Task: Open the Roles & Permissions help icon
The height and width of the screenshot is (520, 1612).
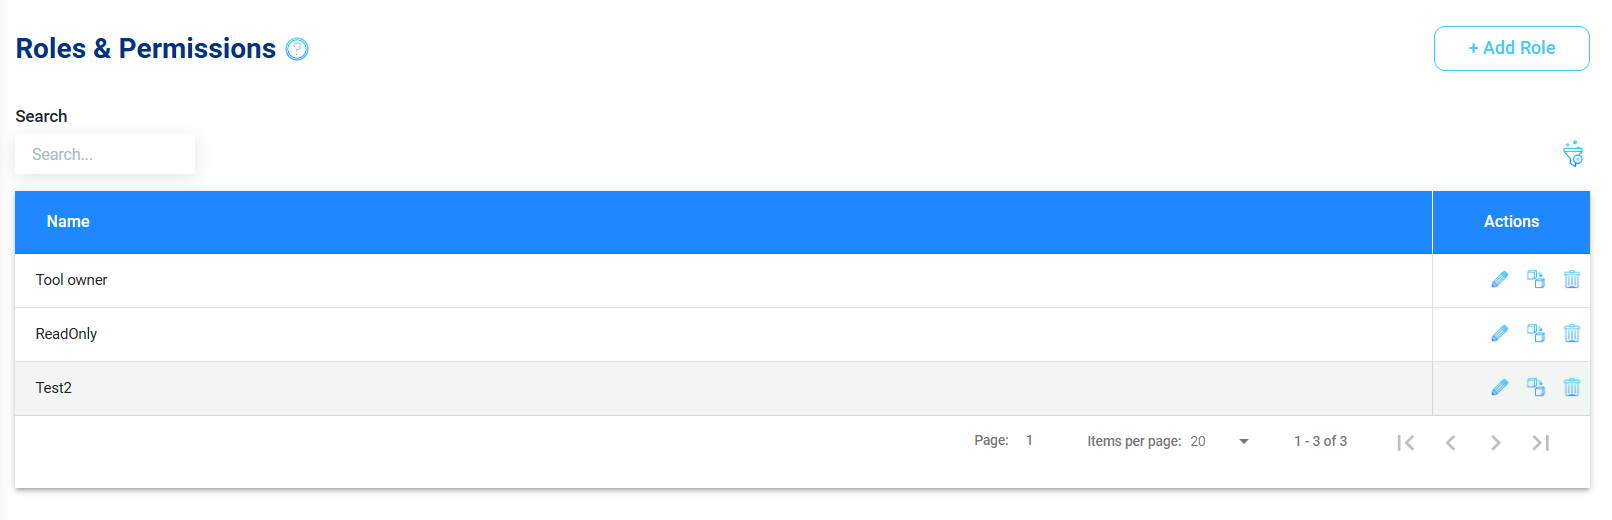Action: (297, 49)
